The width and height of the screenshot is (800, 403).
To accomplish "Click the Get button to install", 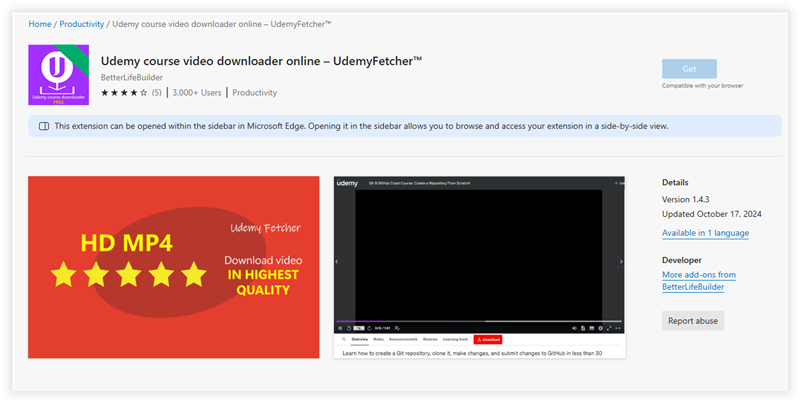I will [689, 69].
